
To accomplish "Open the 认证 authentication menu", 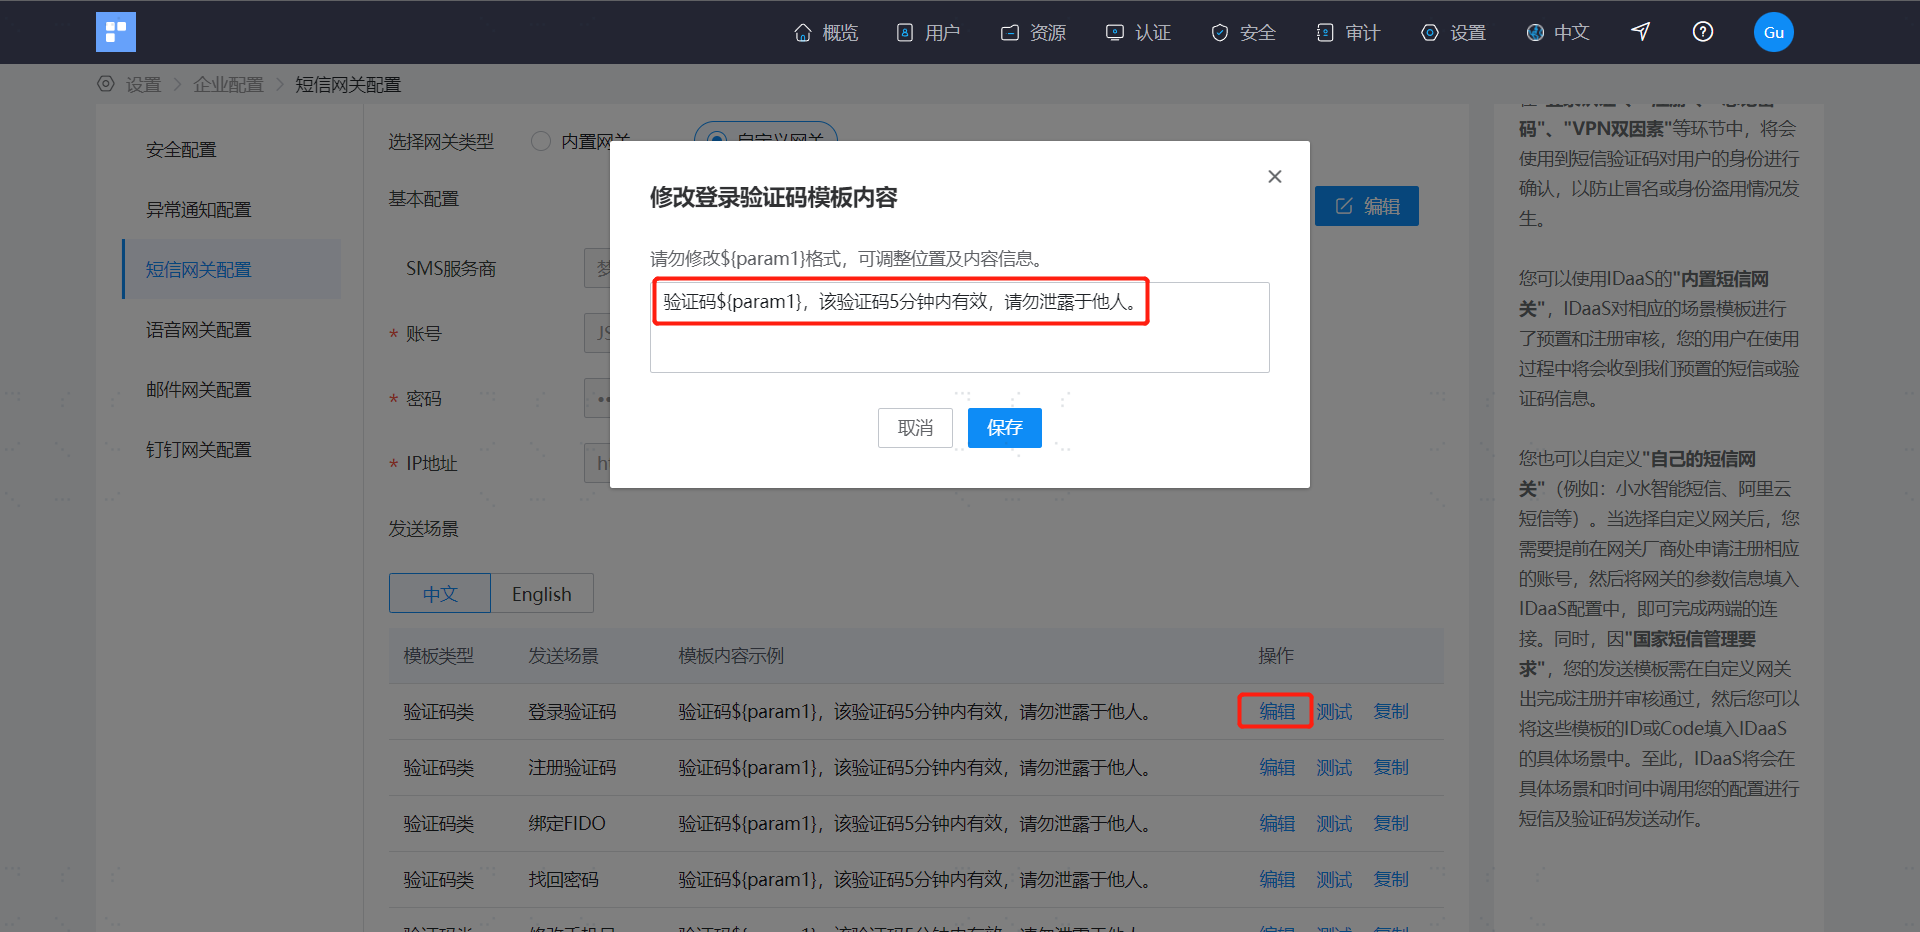I will click(x=1138, y=33).
